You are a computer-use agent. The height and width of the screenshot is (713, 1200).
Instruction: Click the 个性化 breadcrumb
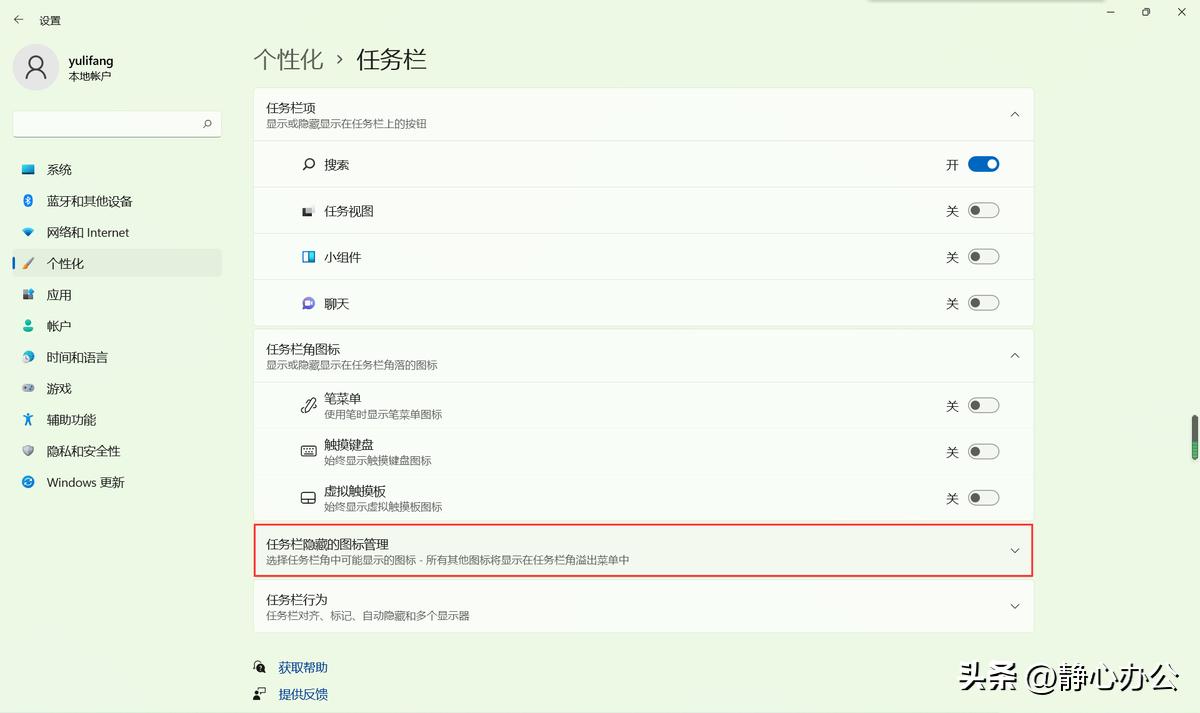tap(289, 59)
